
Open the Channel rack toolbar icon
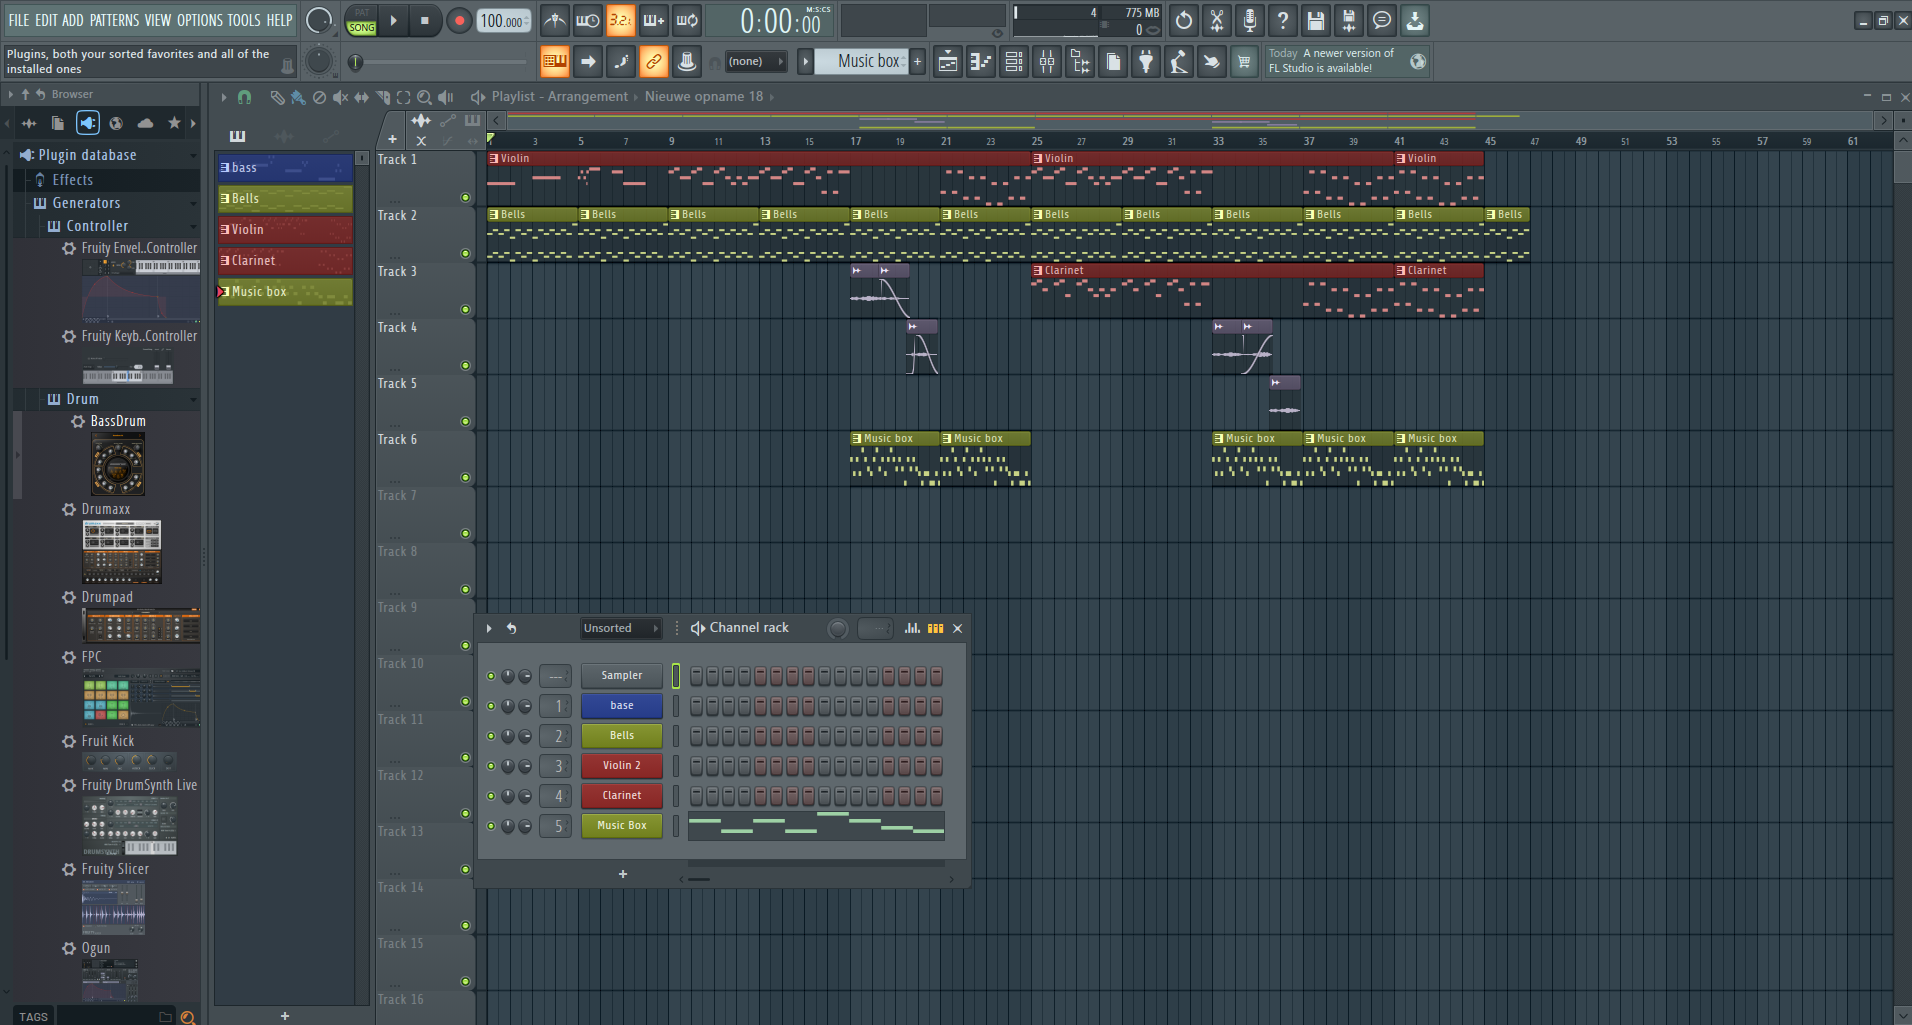point(1014,62)
